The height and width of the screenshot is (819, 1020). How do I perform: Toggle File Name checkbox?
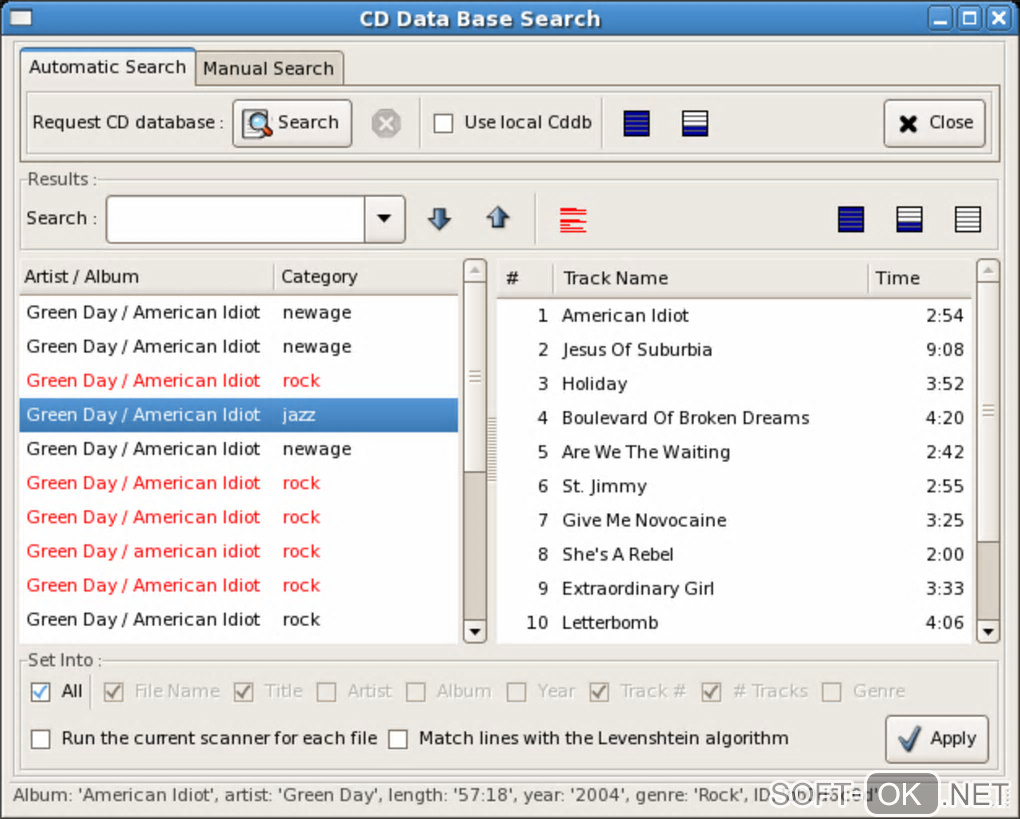(113, 691)
